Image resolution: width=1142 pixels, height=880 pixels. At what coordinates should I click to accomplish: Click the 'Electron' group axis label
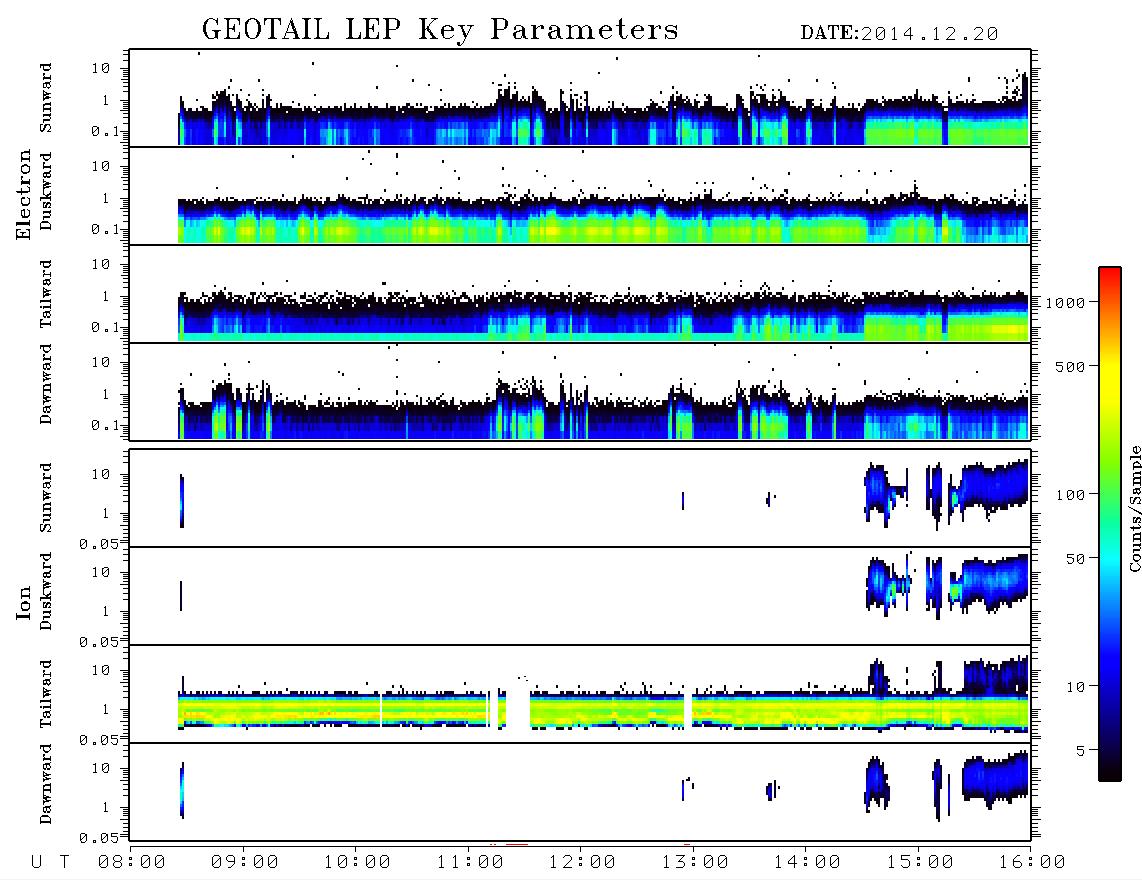click(x=23, y=194)
